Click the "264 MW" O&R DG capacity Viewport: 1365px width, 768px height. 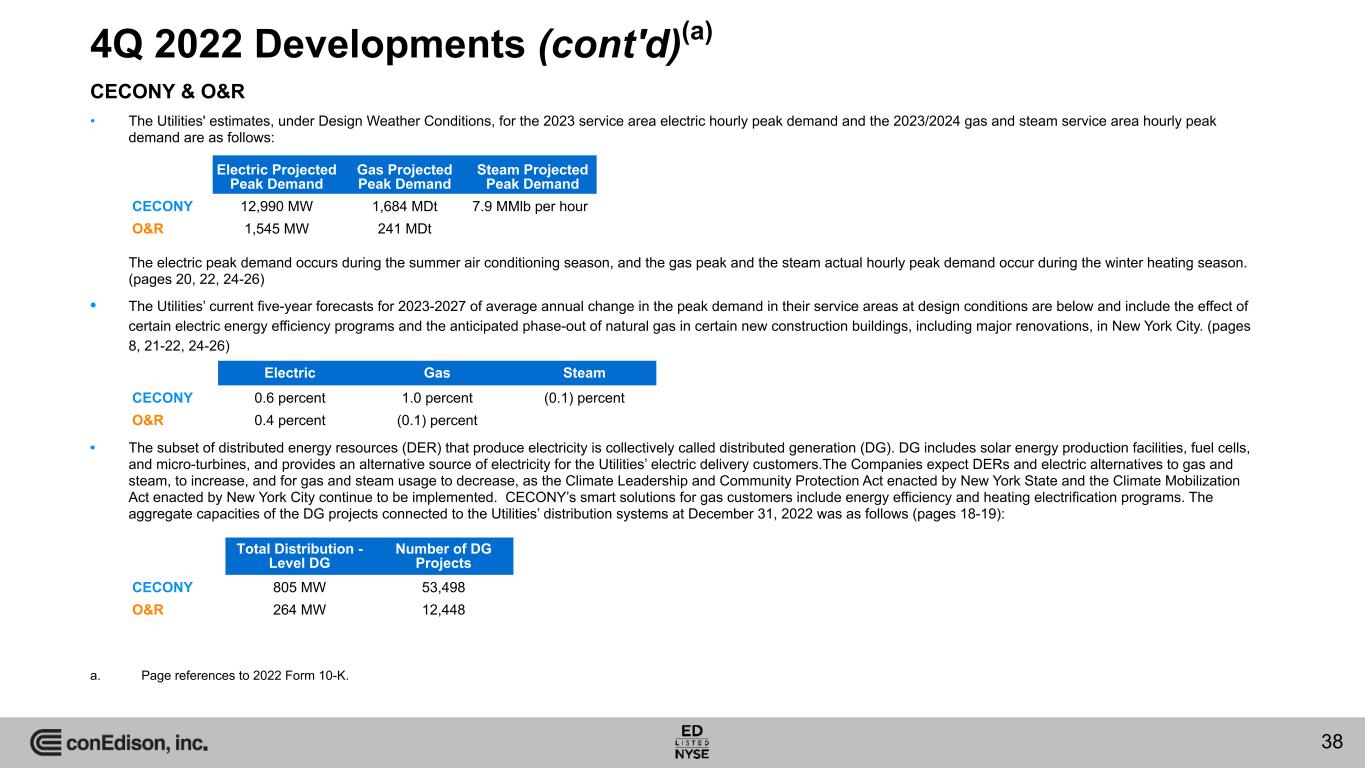299,610
